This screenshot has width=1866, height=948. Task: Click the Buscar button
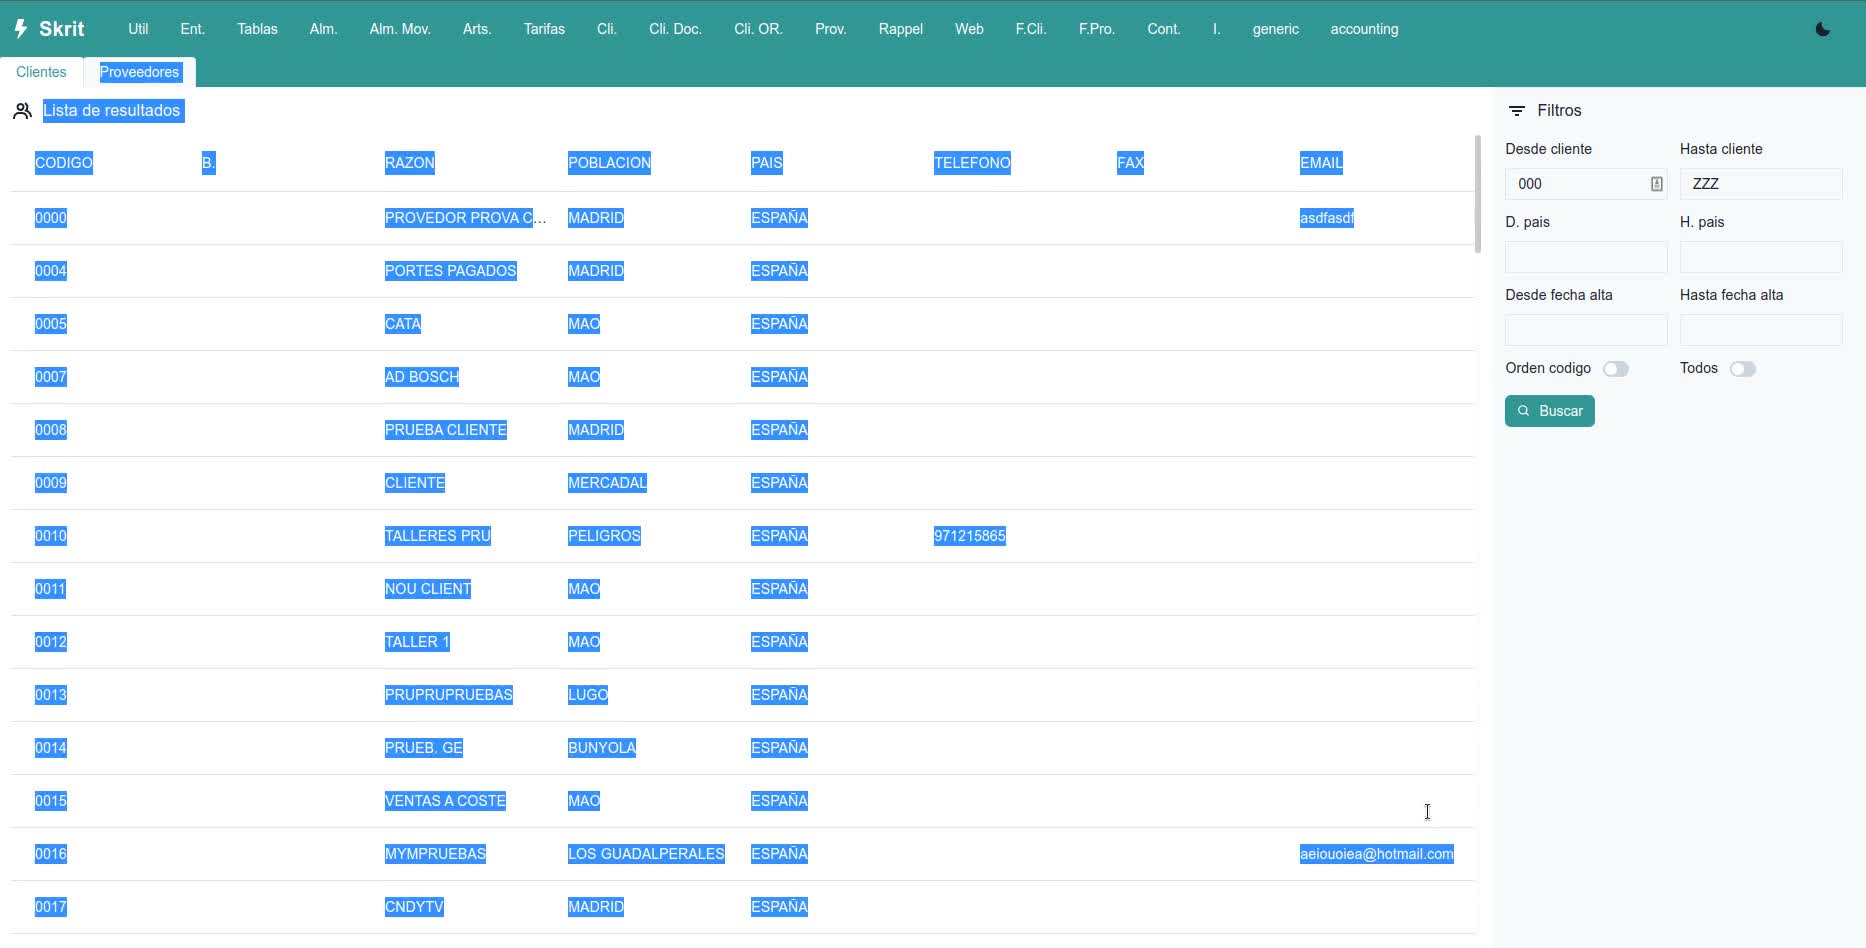(x=1549, y=411)
